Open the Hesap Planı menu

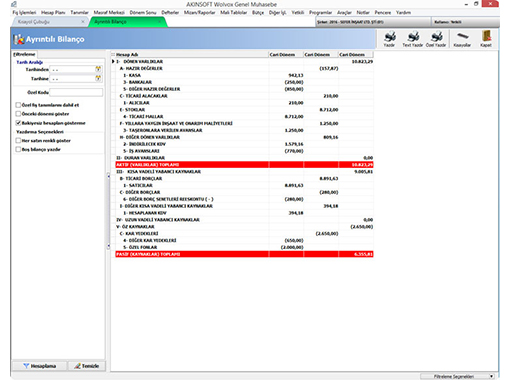[x=53, y=12]
